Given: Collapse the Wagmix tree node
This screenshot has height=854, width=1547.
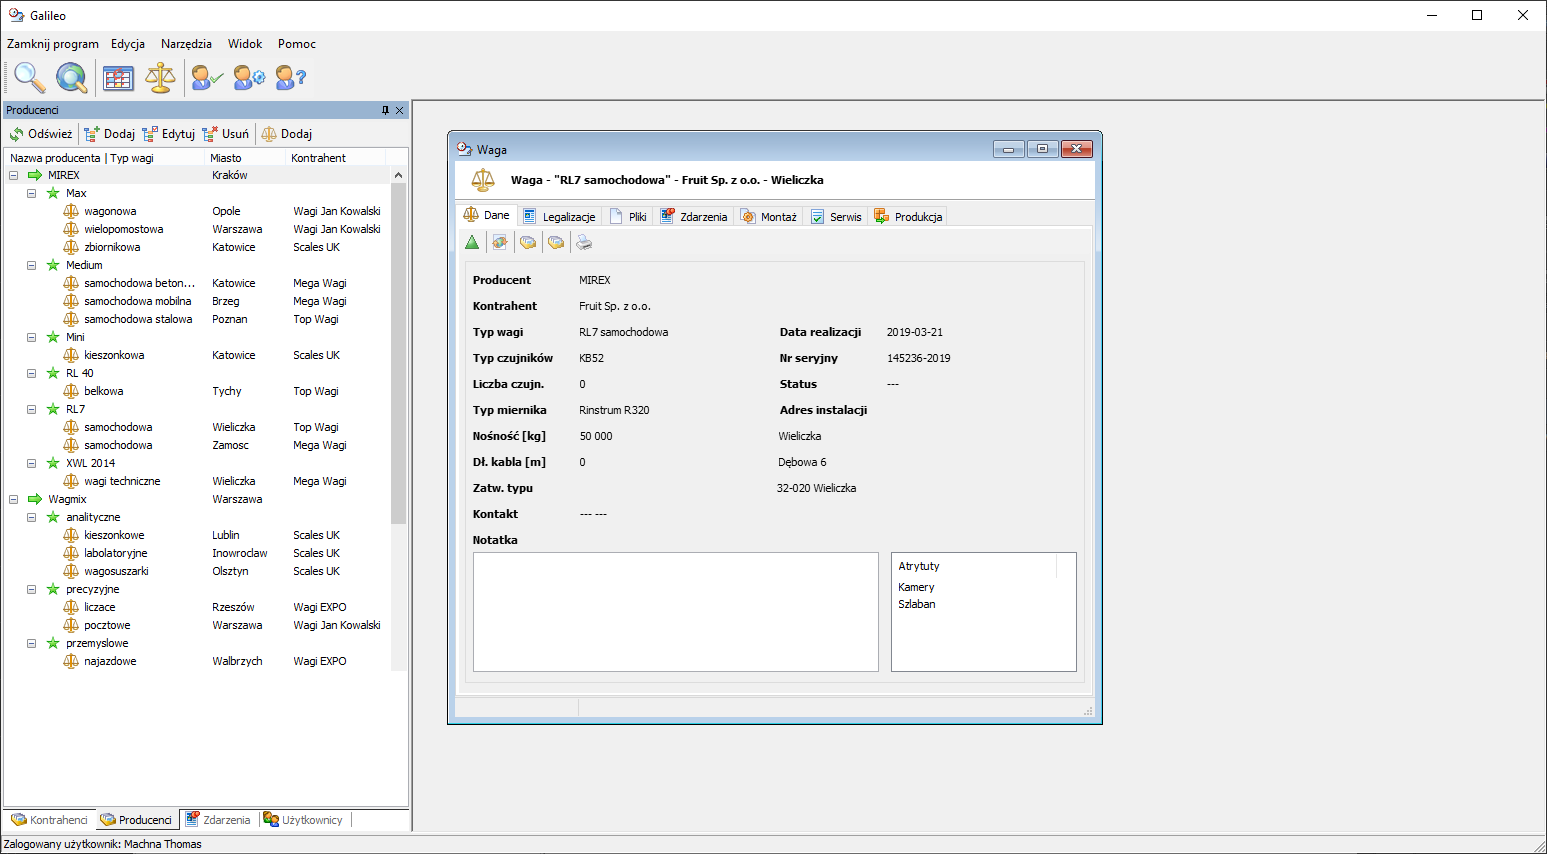Looking at the screenshot, I should (x=13, y=499).
